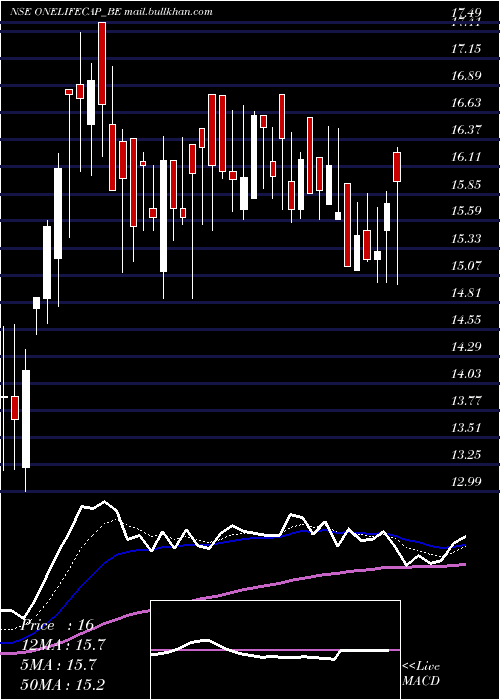Click the tallest red candle reaching 17.49
The image size is (500, 700).
102,63
